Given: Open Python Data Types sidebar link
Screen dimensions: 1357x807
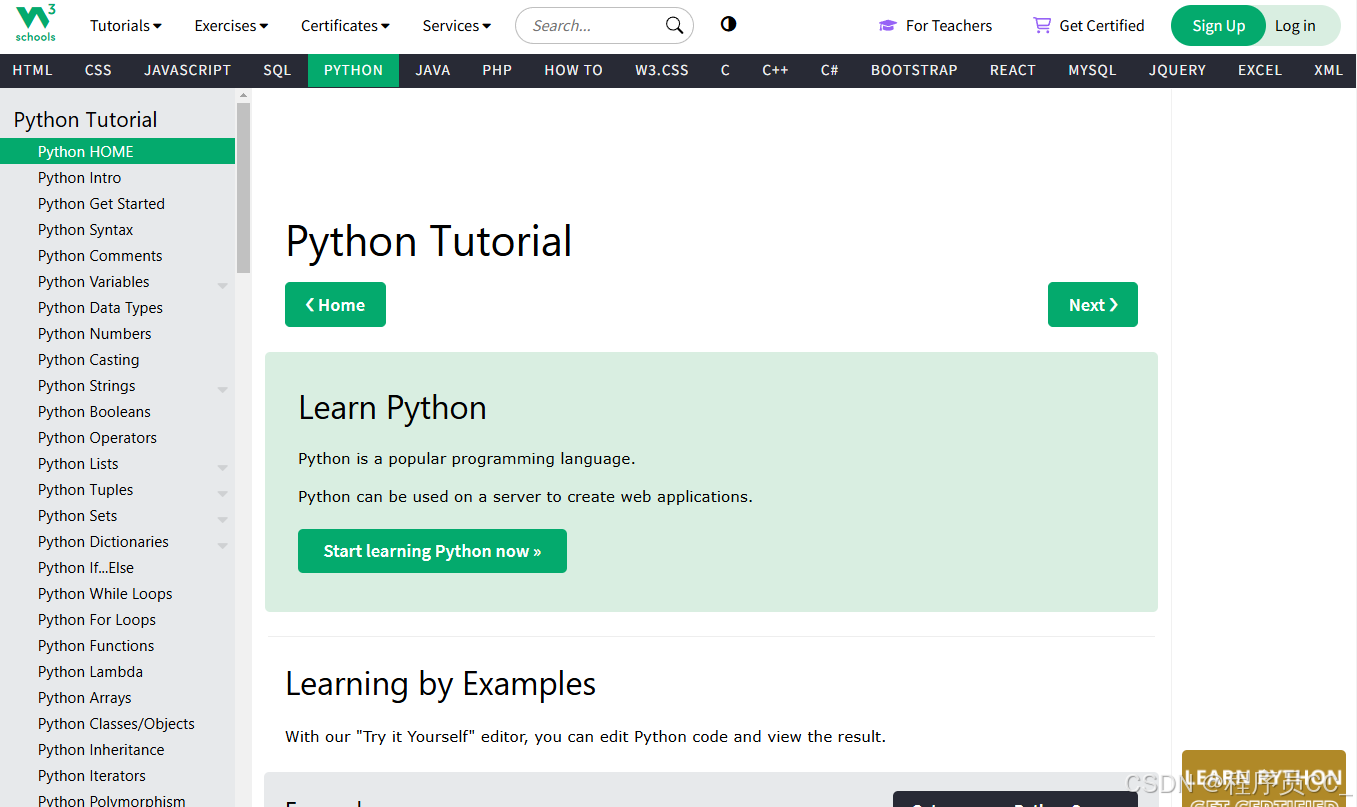Looking at the screenshot, I should (x=118, y=308).
